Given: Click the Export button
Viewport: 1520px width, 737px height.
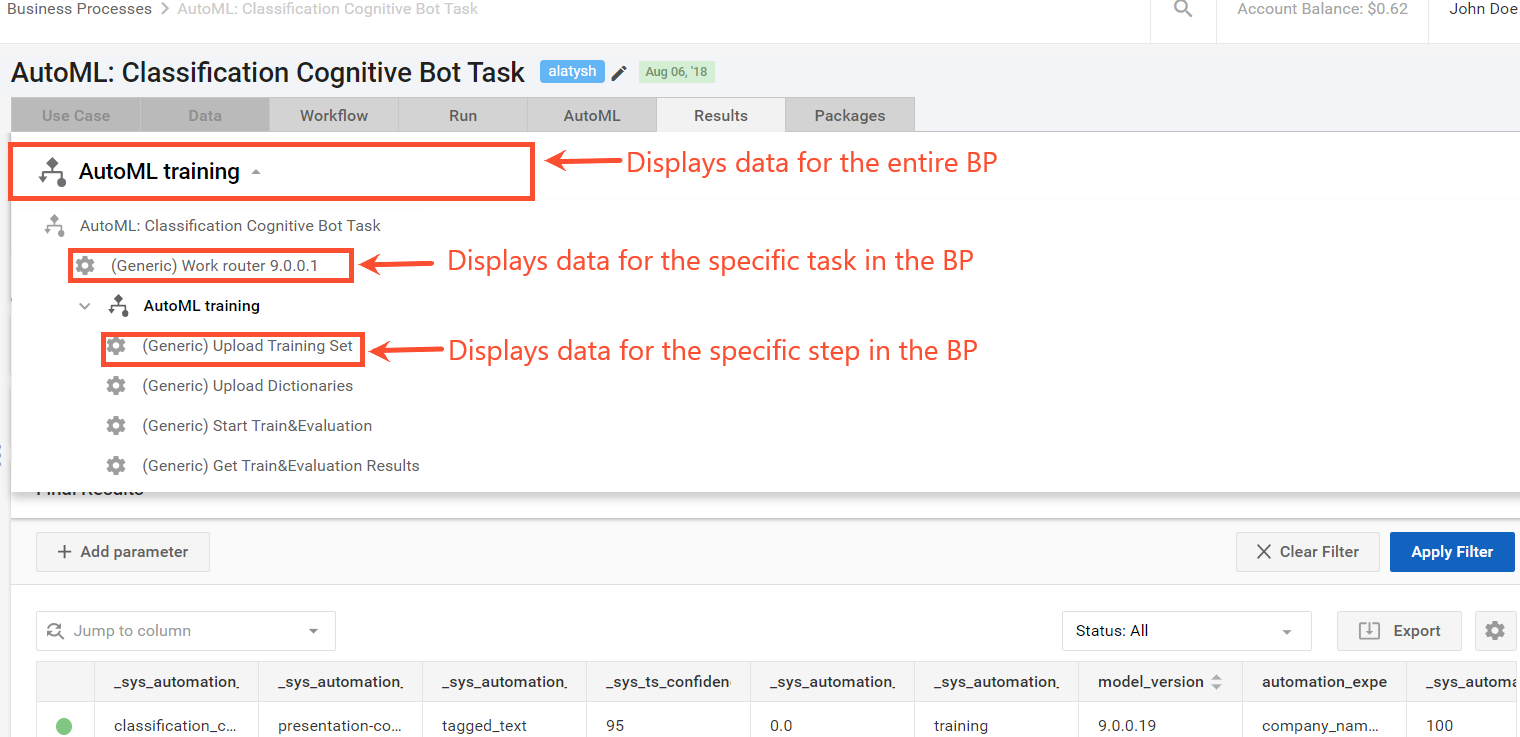Looking at the screenshot, I should click(x=1399, y=631).
